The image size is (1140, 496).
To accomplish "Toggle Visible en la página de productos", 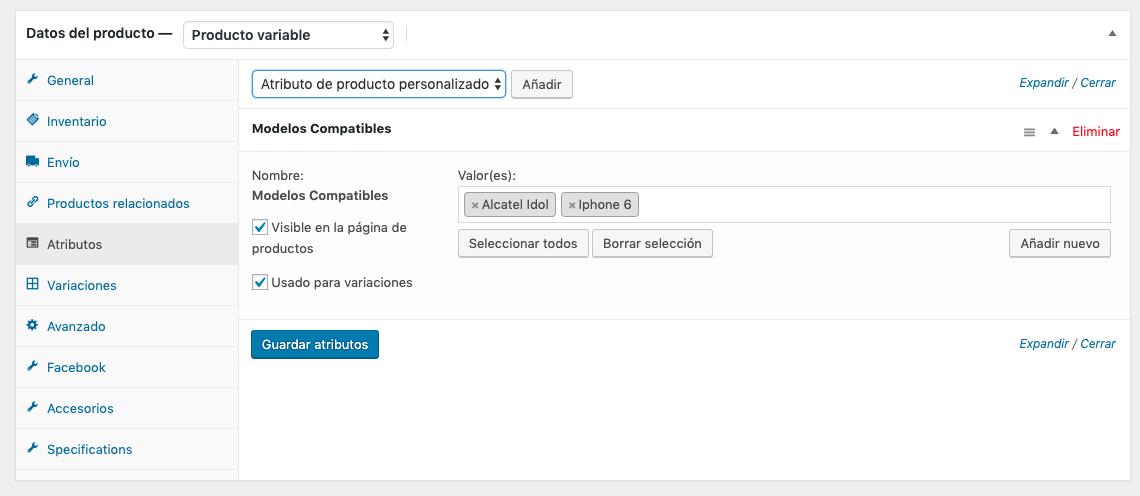I will 260,228.
